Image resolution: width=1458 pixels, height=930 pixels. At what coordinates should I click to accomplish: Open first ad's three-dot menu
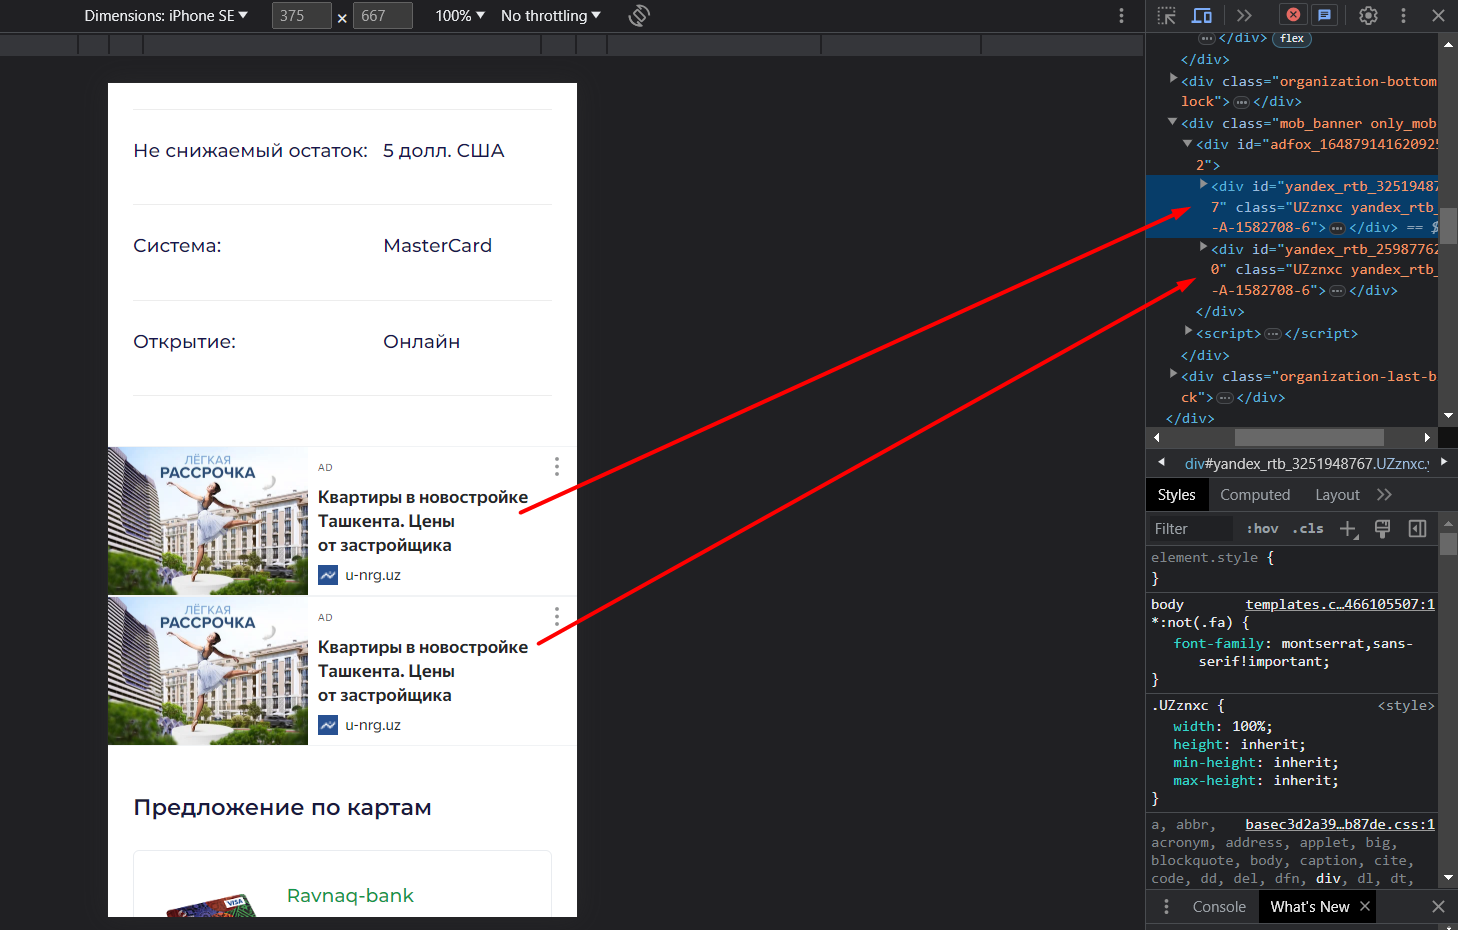click(557, 466)
